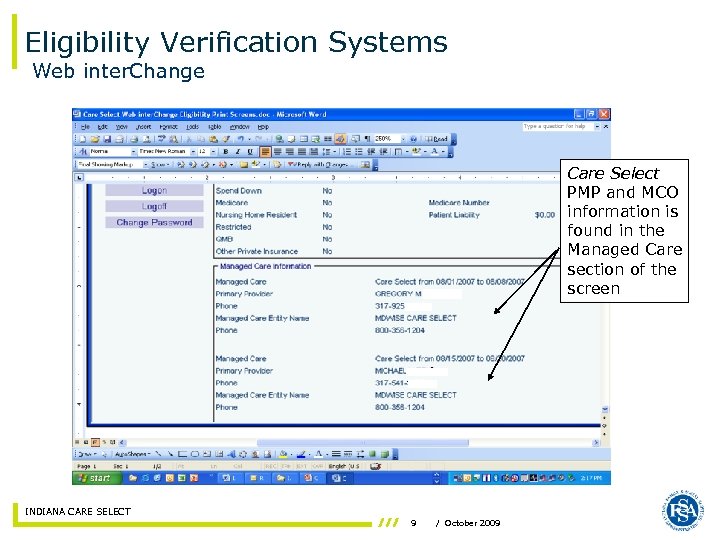Toggle Underline formatting
The width and height of the screenshot is (720, 540).
pos(250,152)
